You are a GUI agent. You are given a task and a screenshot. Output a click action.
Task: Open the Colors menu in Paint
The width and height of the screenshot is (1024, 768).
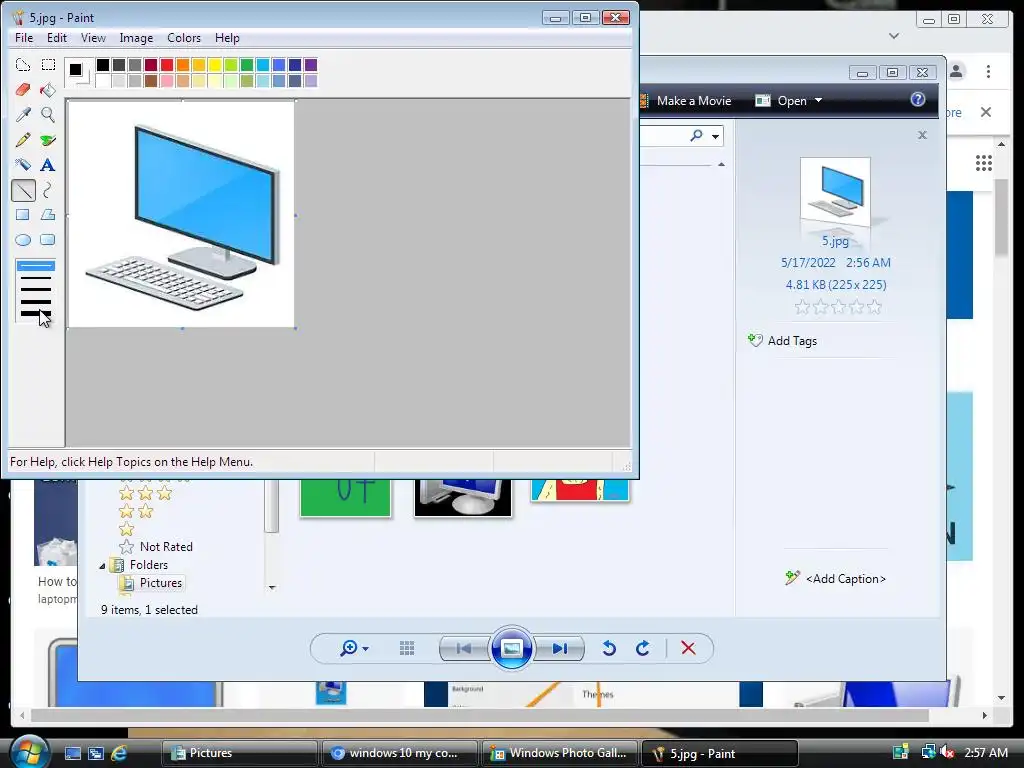coord(184,38)
